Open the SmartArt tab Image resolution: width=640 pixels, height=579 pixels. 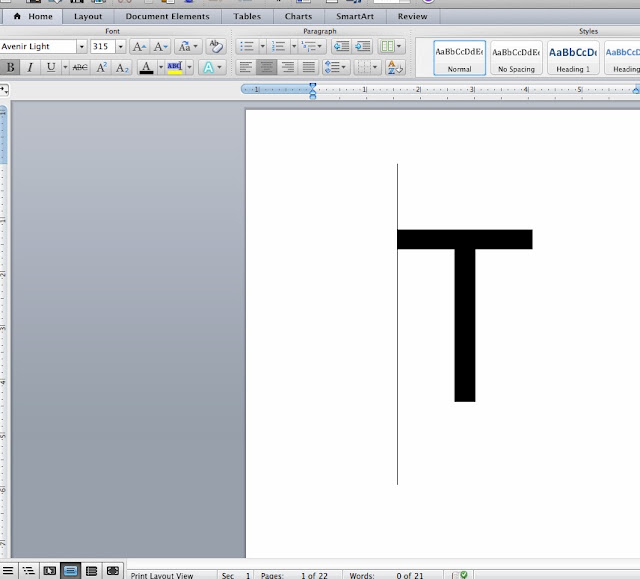[355, 16]
